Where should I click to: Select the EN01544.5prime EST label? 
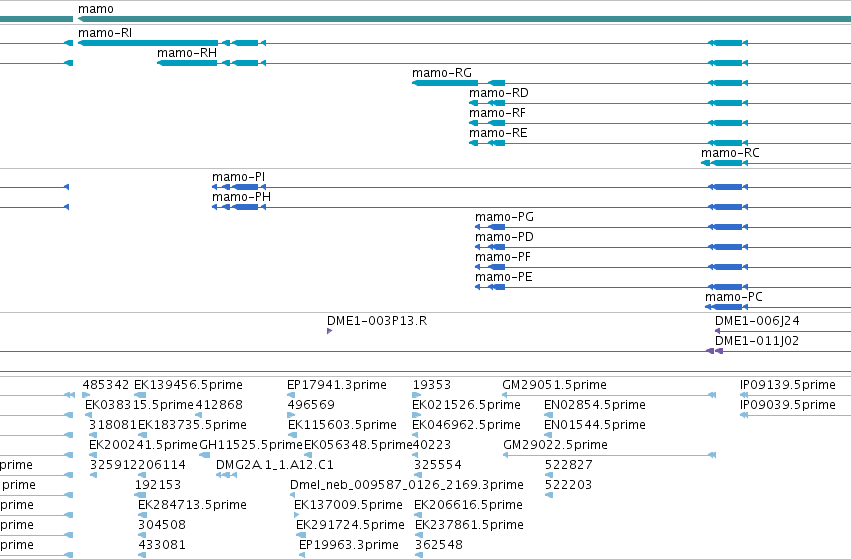(595, 425)
